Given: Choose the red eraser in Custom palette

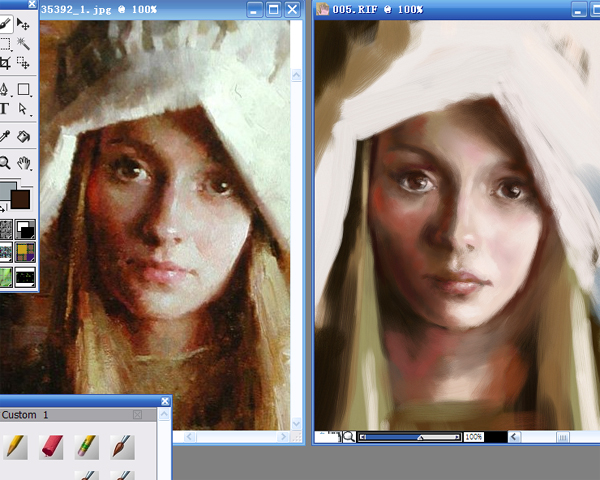Looking at the screenshot, I should [51, 447].
